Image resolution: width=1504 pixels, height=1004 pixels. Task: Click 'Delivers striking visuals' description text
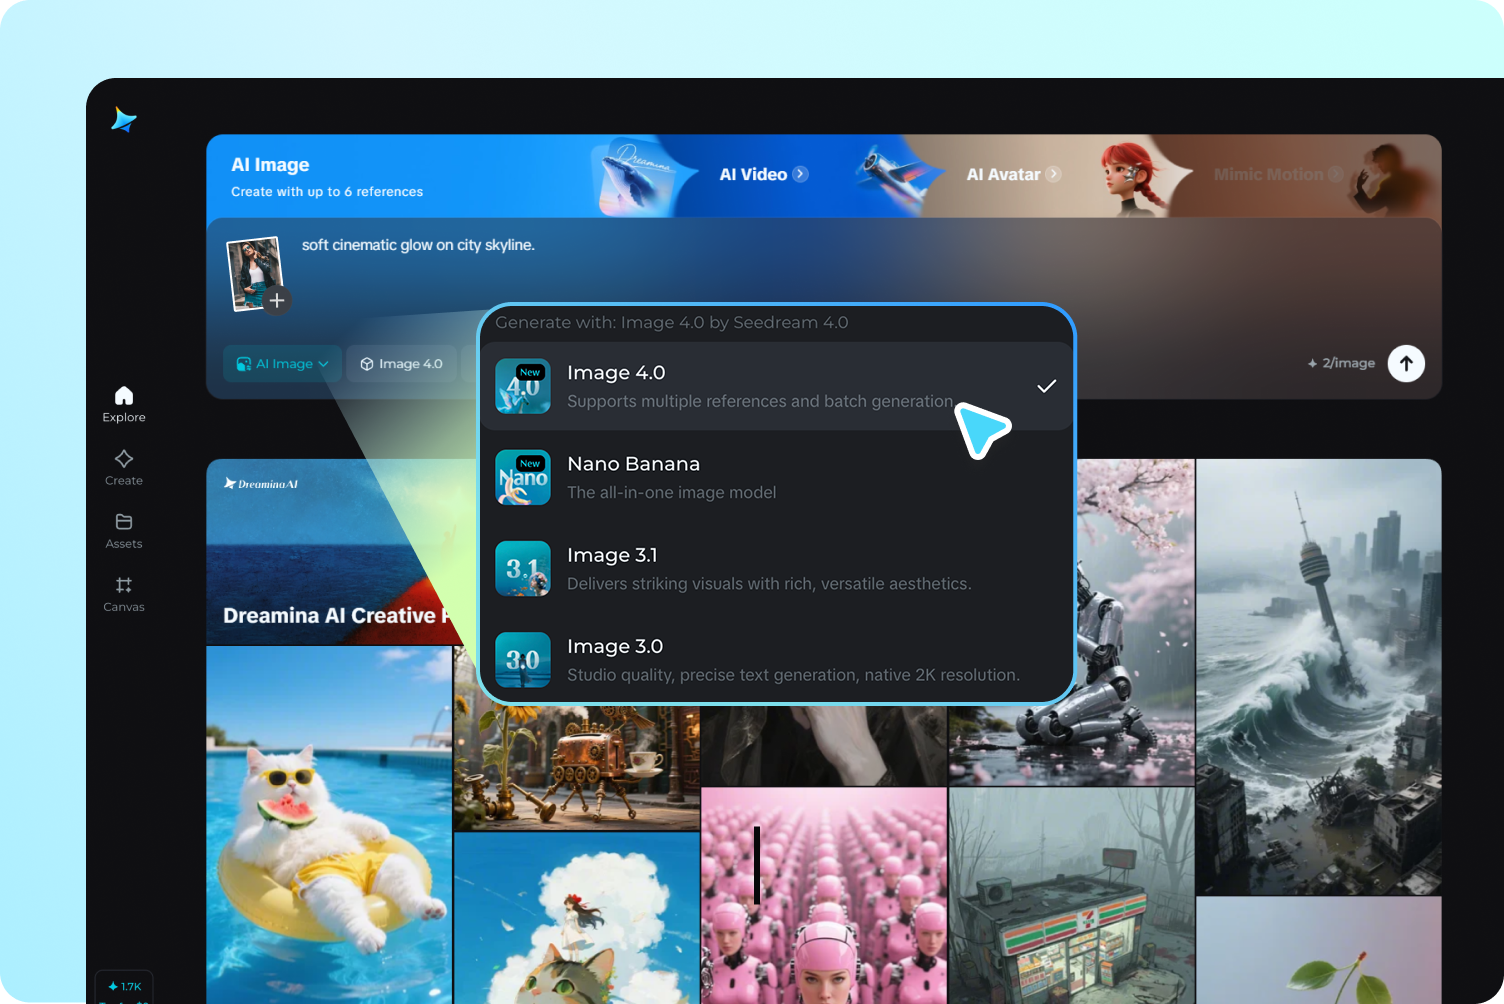(769, 583)
